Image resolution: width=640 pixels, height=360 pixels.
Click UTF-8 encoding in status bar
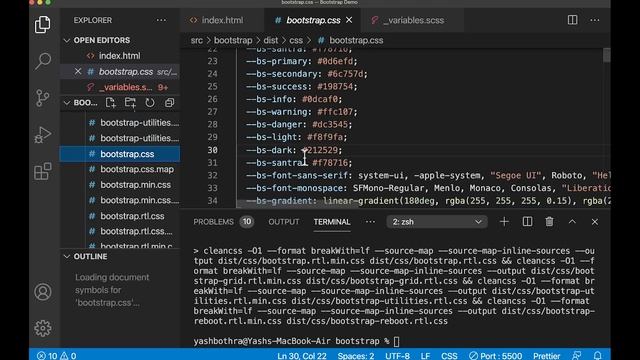(397, 356)
